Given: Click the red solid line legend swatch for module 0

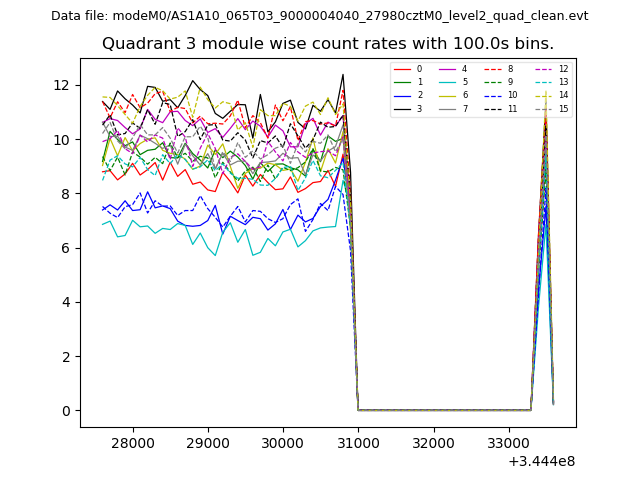Looking at the screenshot, I should click(x=404, y=69).
